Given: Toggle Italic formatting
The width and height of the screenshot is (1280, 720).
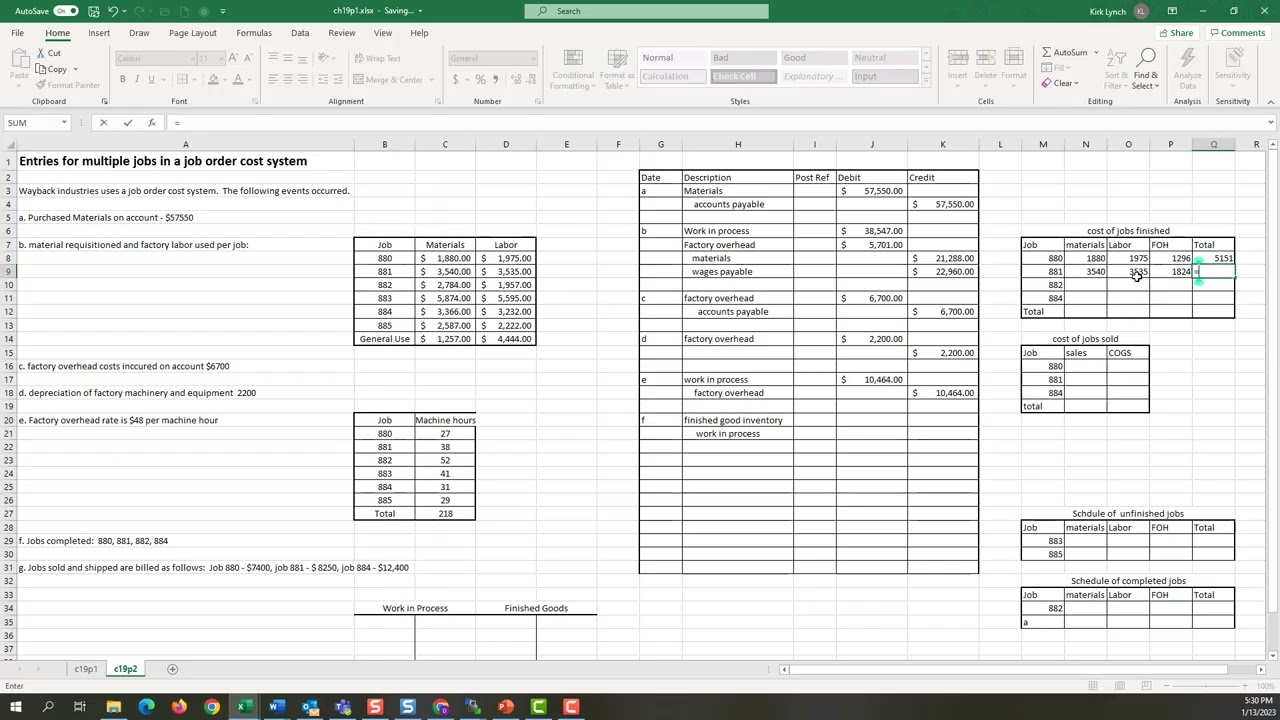Looking at the screenshot, I should pyautogui.click(x=137, y=80).
